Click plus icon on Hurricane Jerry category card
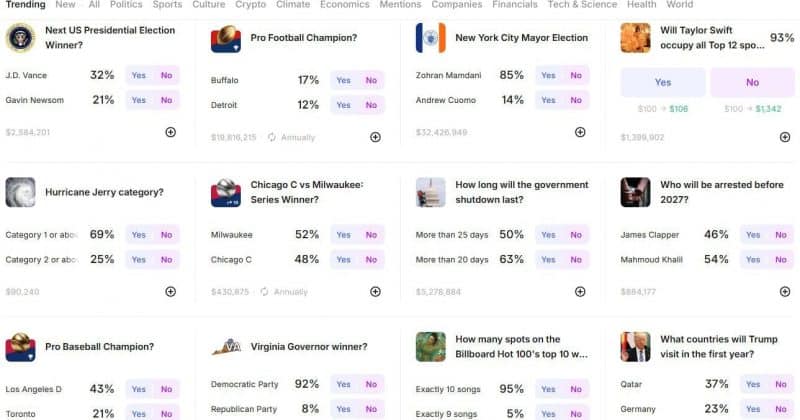 coord(170,291)
